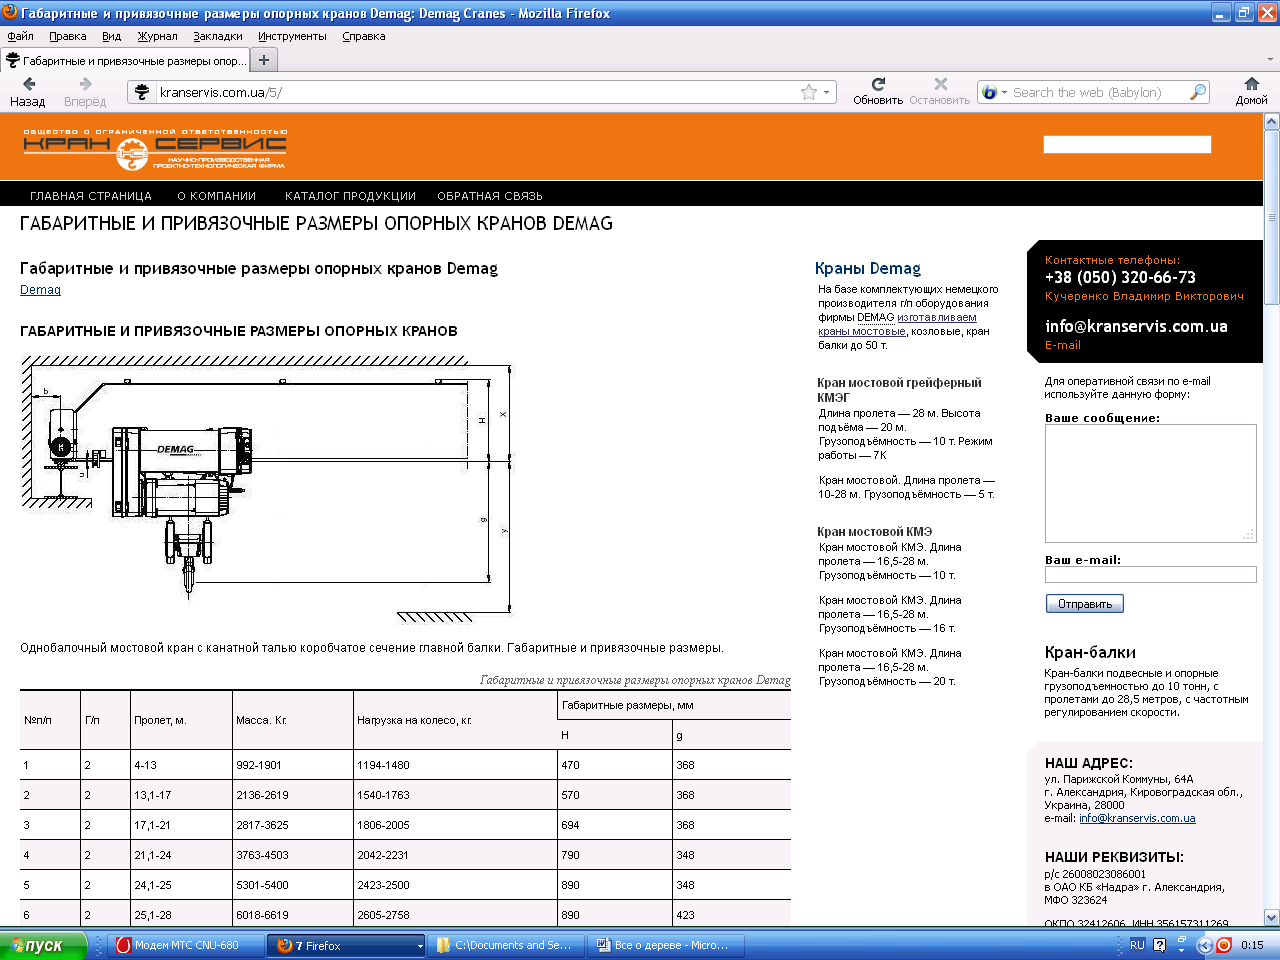
Task: Click Кран мостовой грейферный КМЭГ heading
Action: 899,390
